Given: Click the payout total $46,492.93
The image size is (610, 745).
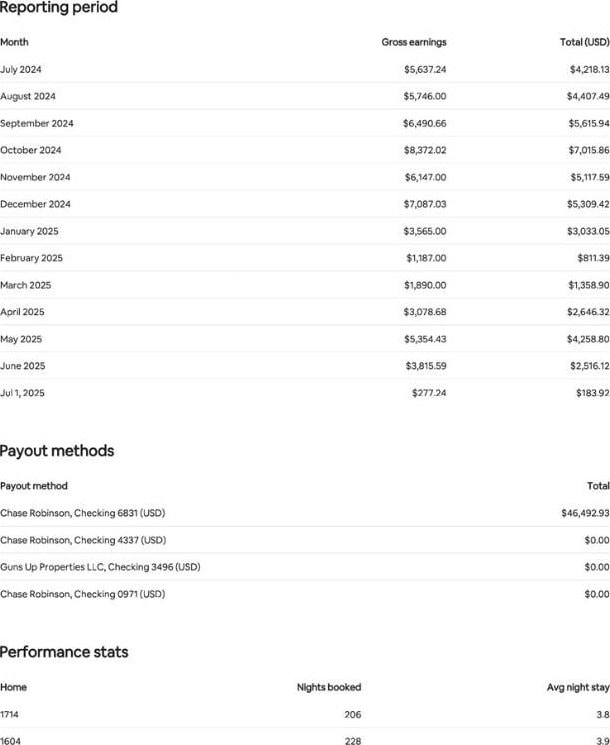Looking at the screenshot, I should tap(585, 513).
